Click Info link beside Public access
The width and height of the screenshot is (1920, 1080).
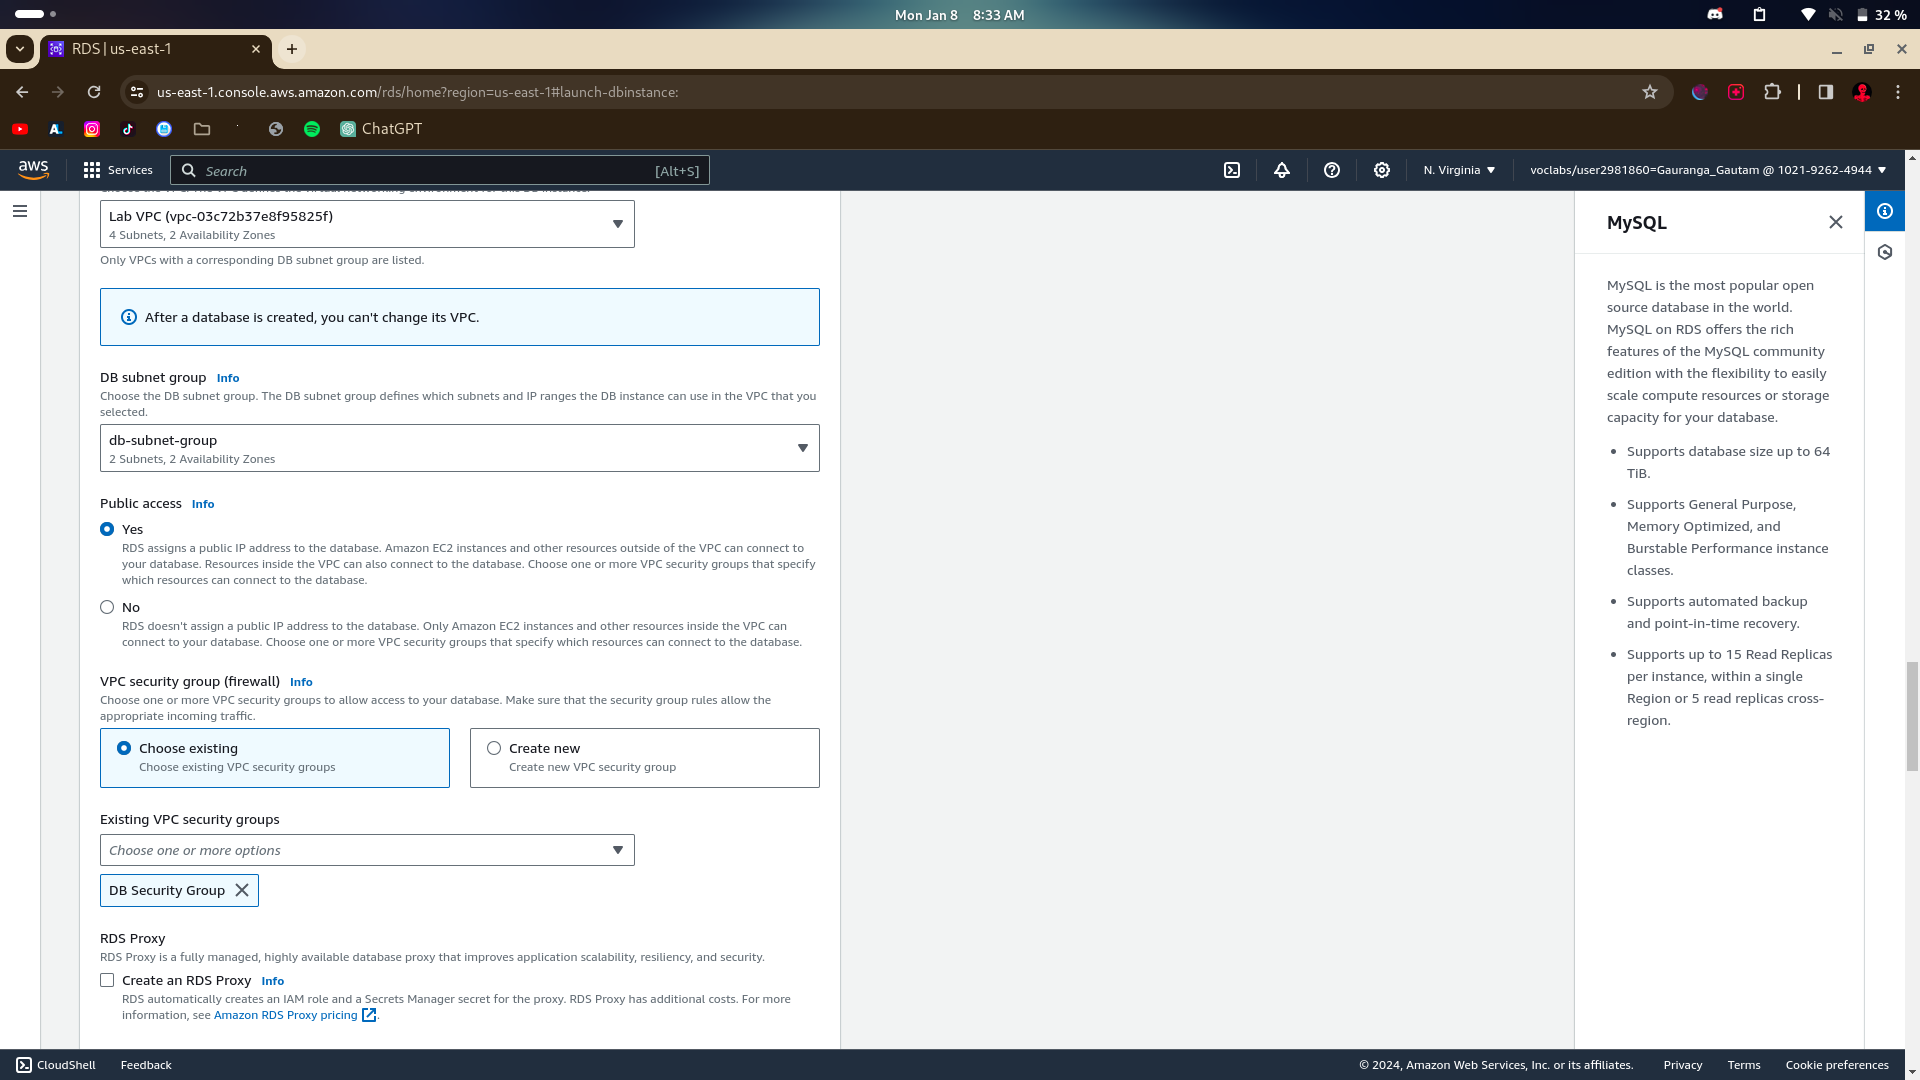pos(203,504)
